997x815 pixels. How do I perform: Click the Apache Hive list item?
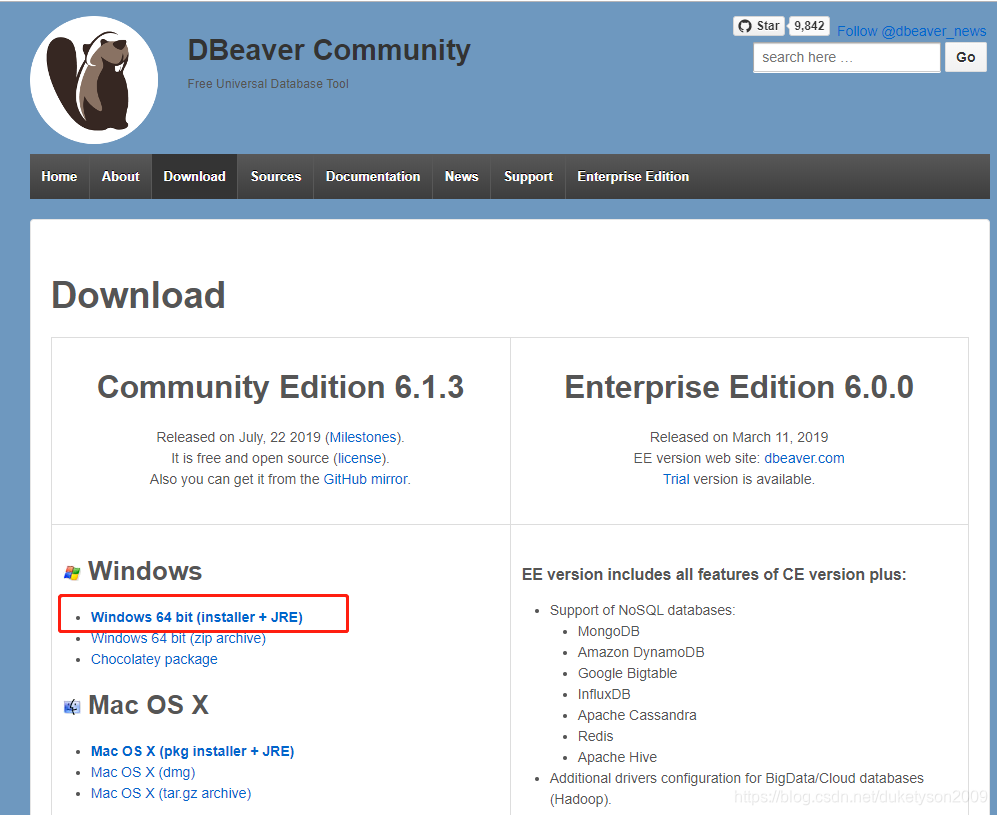617,757
